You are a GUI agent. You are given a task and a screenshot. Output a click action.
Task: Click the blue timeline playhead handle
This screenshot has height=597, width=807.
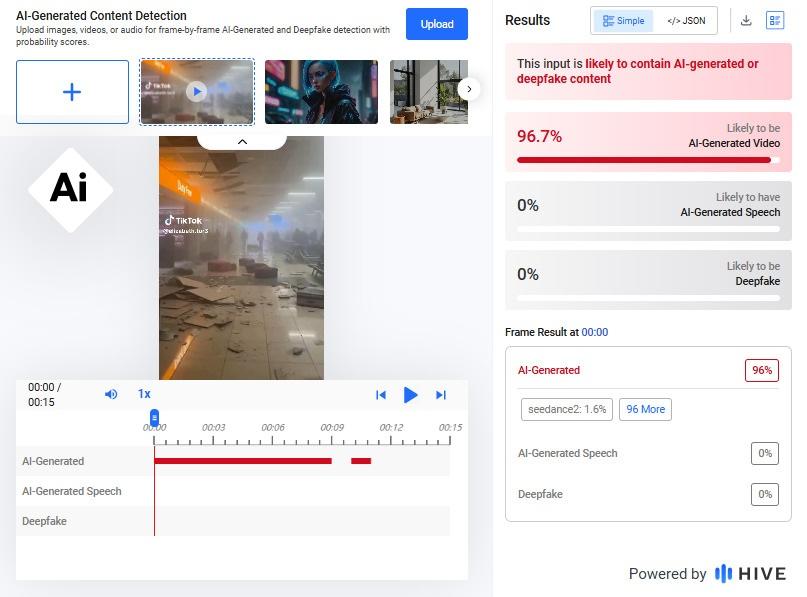click(154, 417)
